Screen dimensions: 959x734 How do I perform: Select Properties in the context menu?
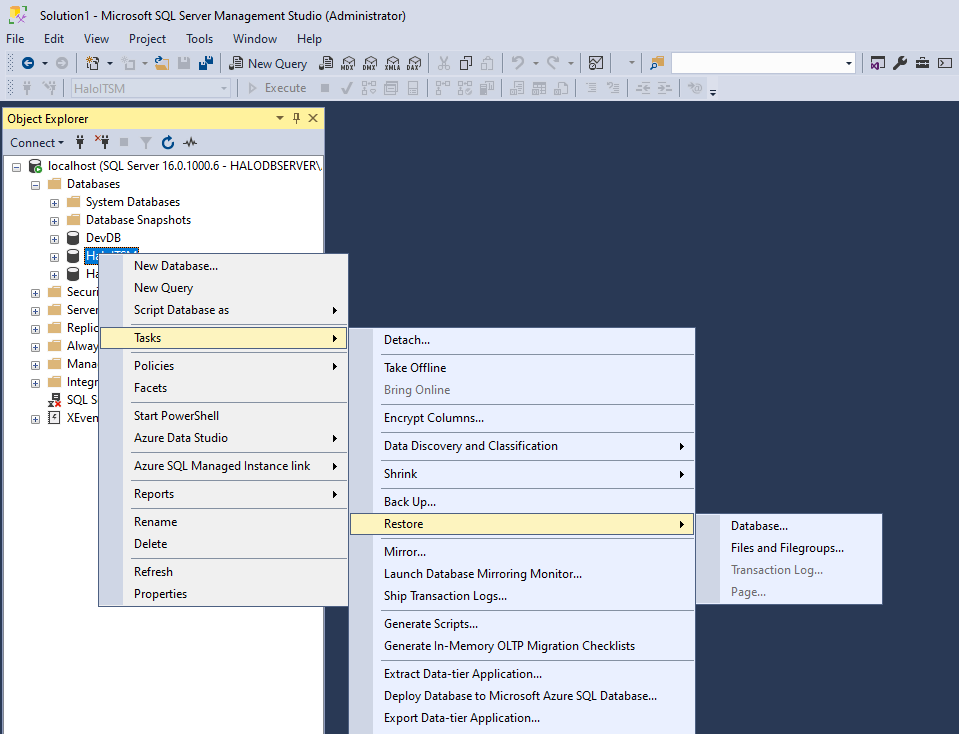tap(224, 594)
